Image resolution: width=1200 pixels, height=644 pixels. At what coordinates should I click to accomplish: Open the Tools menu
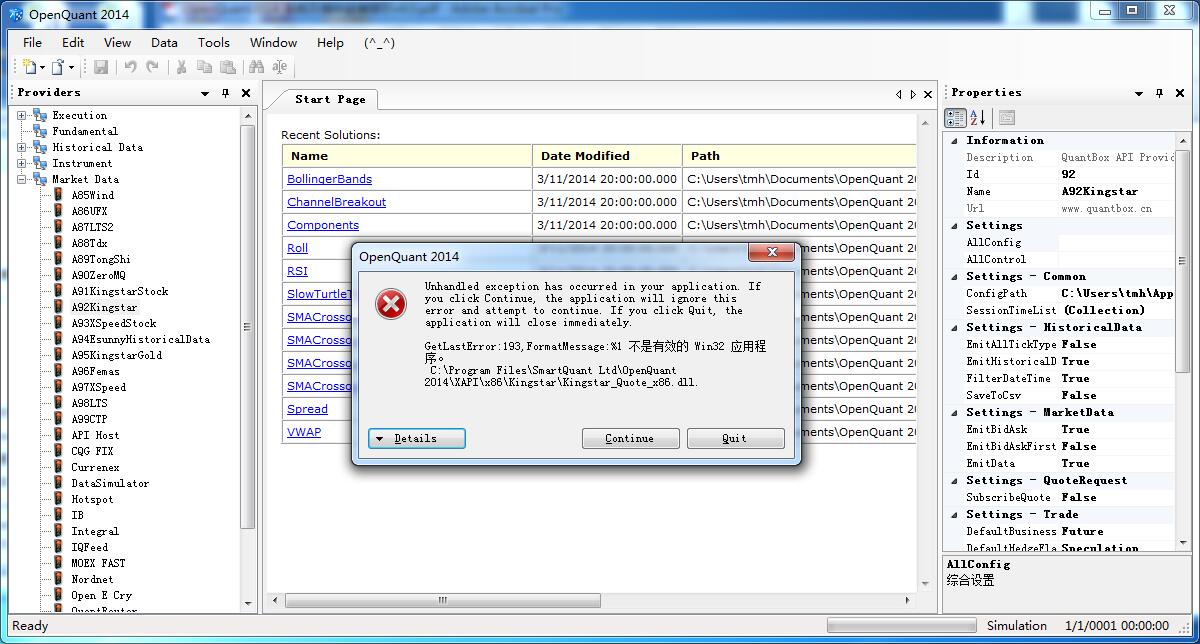pos(214,43)
